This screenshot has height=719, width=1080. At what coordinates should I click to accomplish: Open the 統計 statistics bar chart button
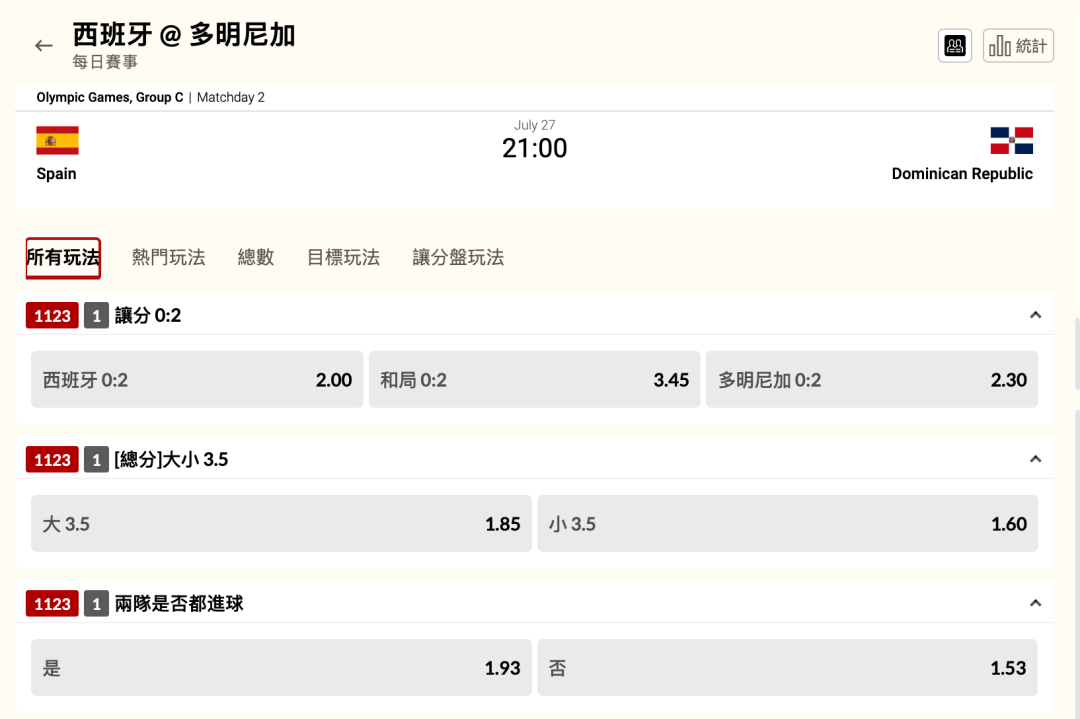(x=1018, y=46)
